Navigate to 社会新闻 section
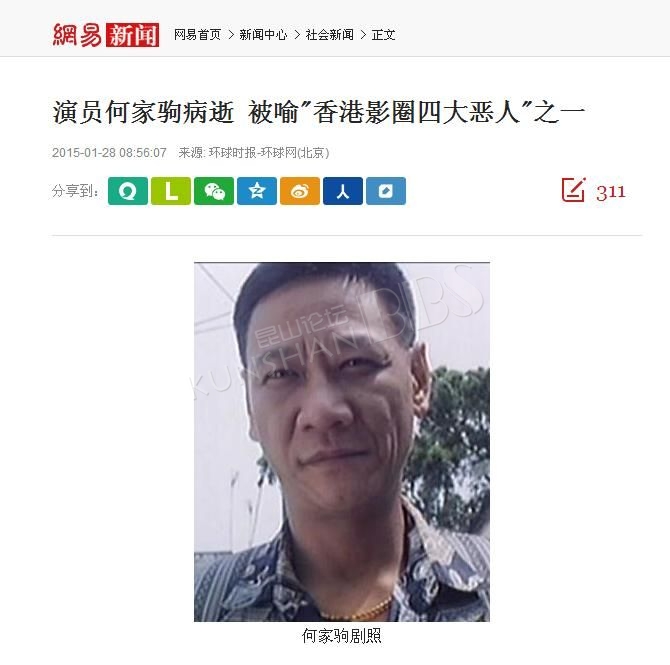 329,35
